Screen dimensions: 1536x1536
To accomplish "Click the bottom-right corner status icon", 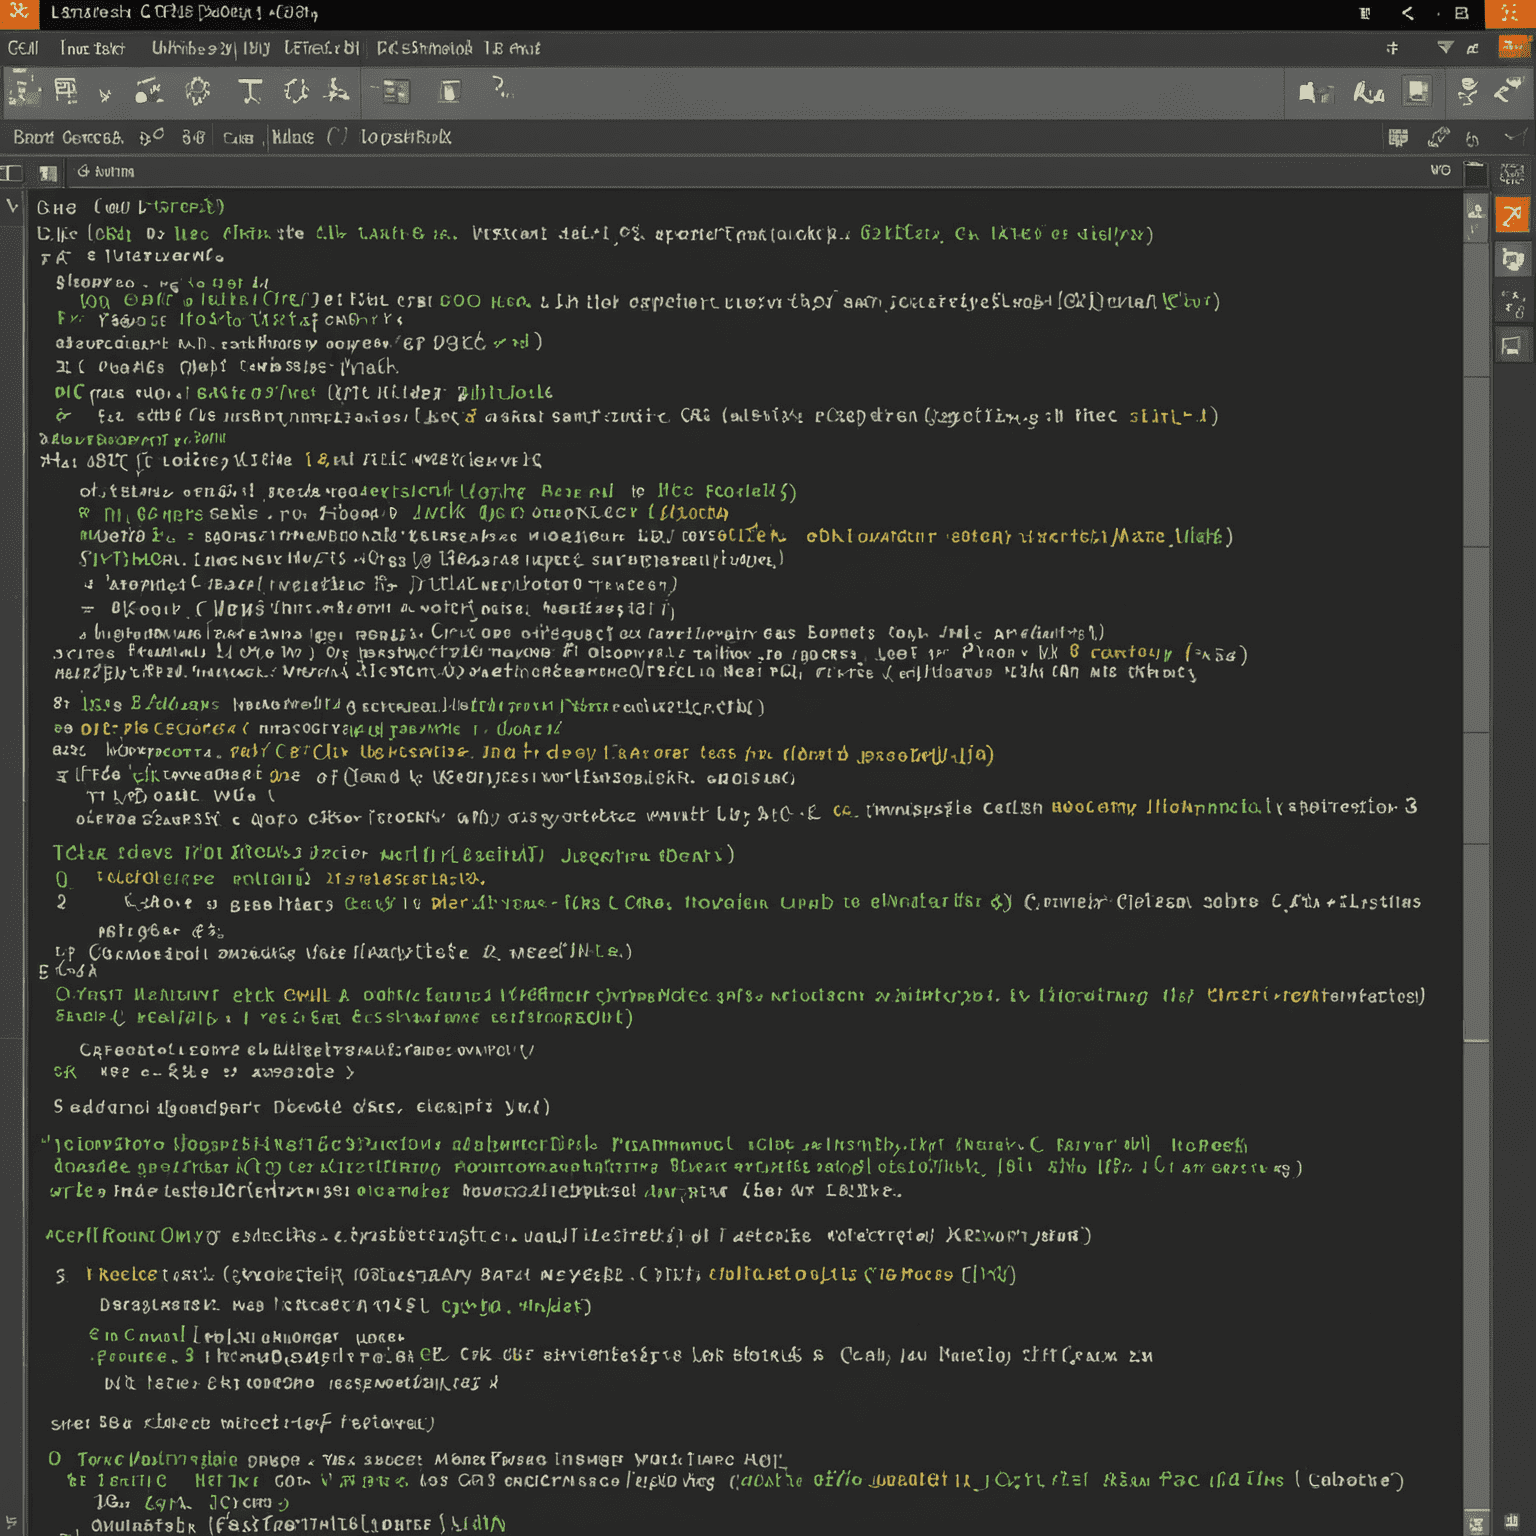I will [x=1511, y=1523].
